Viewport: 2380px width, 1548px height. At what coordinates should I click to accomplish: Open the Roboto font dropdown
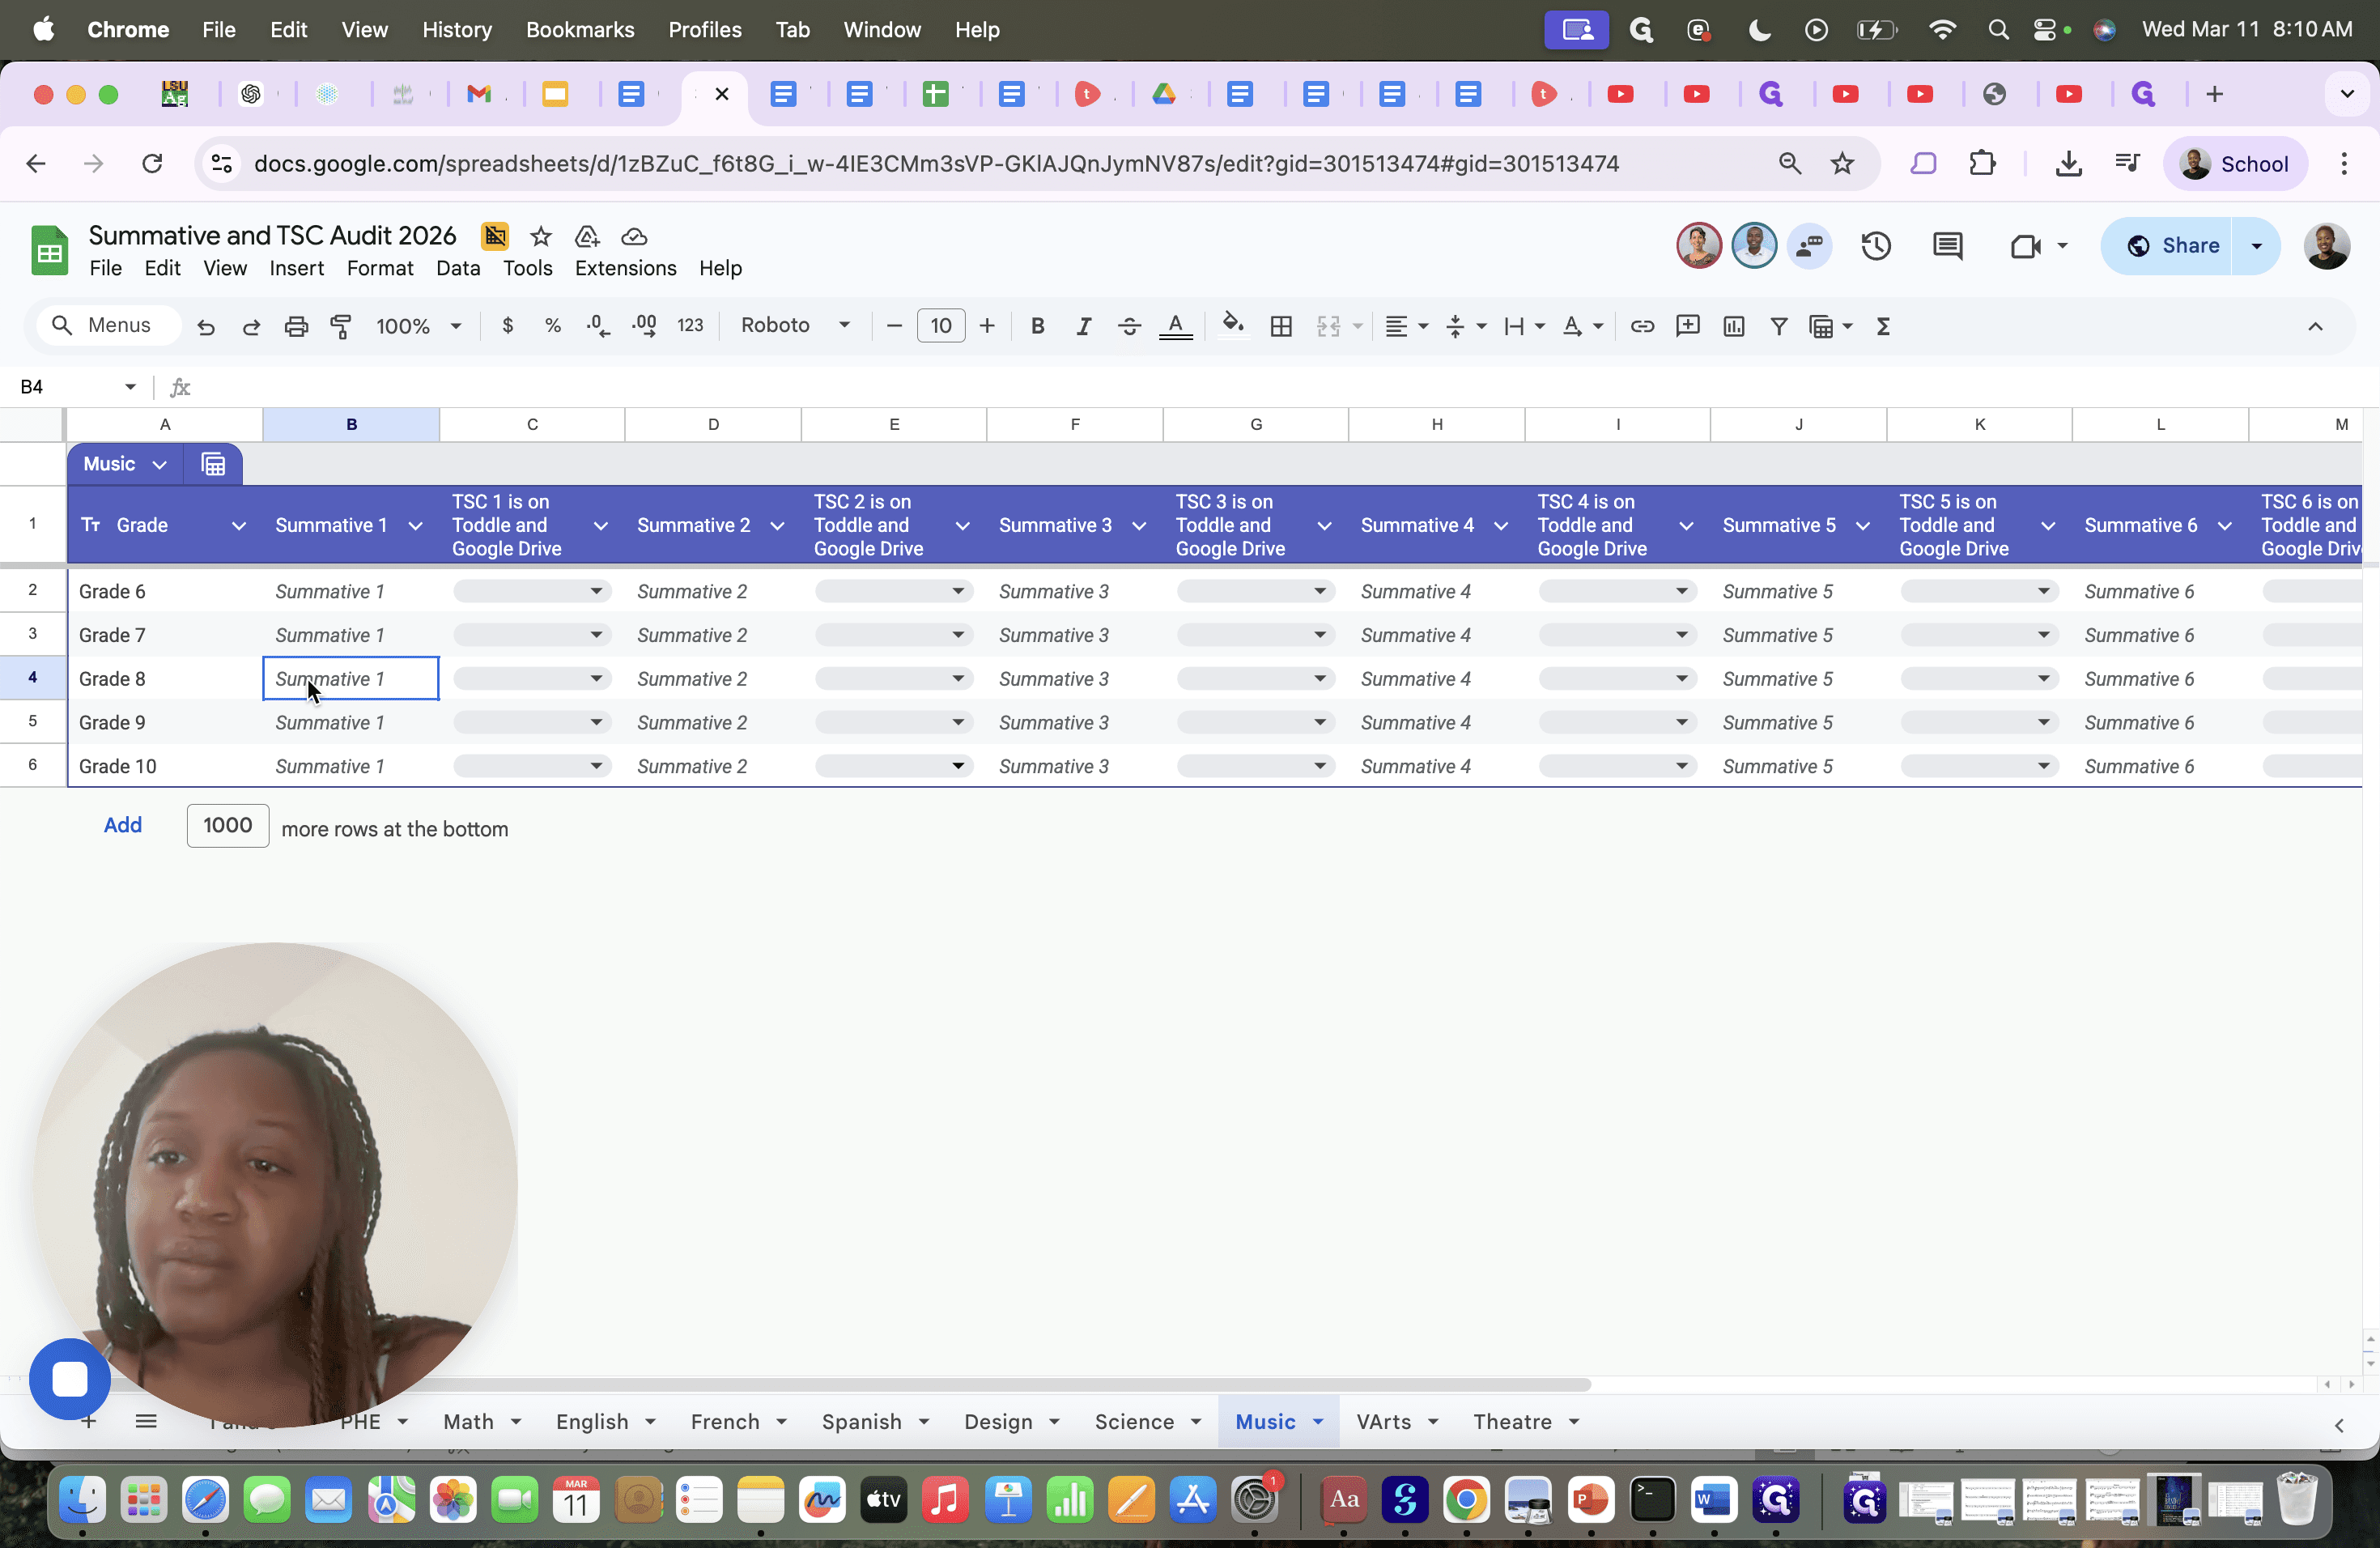pos(796,326)
